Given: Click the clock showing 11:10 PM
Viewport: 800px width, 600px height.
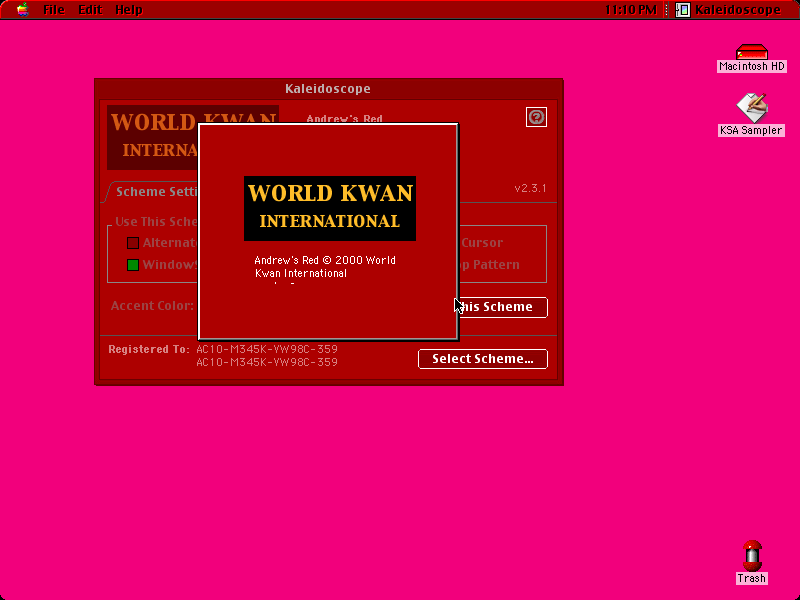Looking at the screenshot, I should coord(631,10).
